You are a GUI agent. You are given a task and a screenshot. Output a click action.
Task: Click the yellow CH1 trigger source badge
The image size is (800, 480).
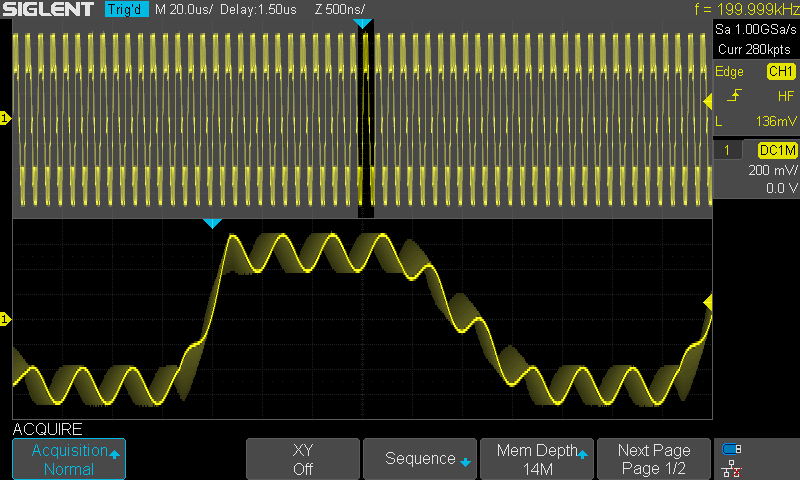point(779,72)
